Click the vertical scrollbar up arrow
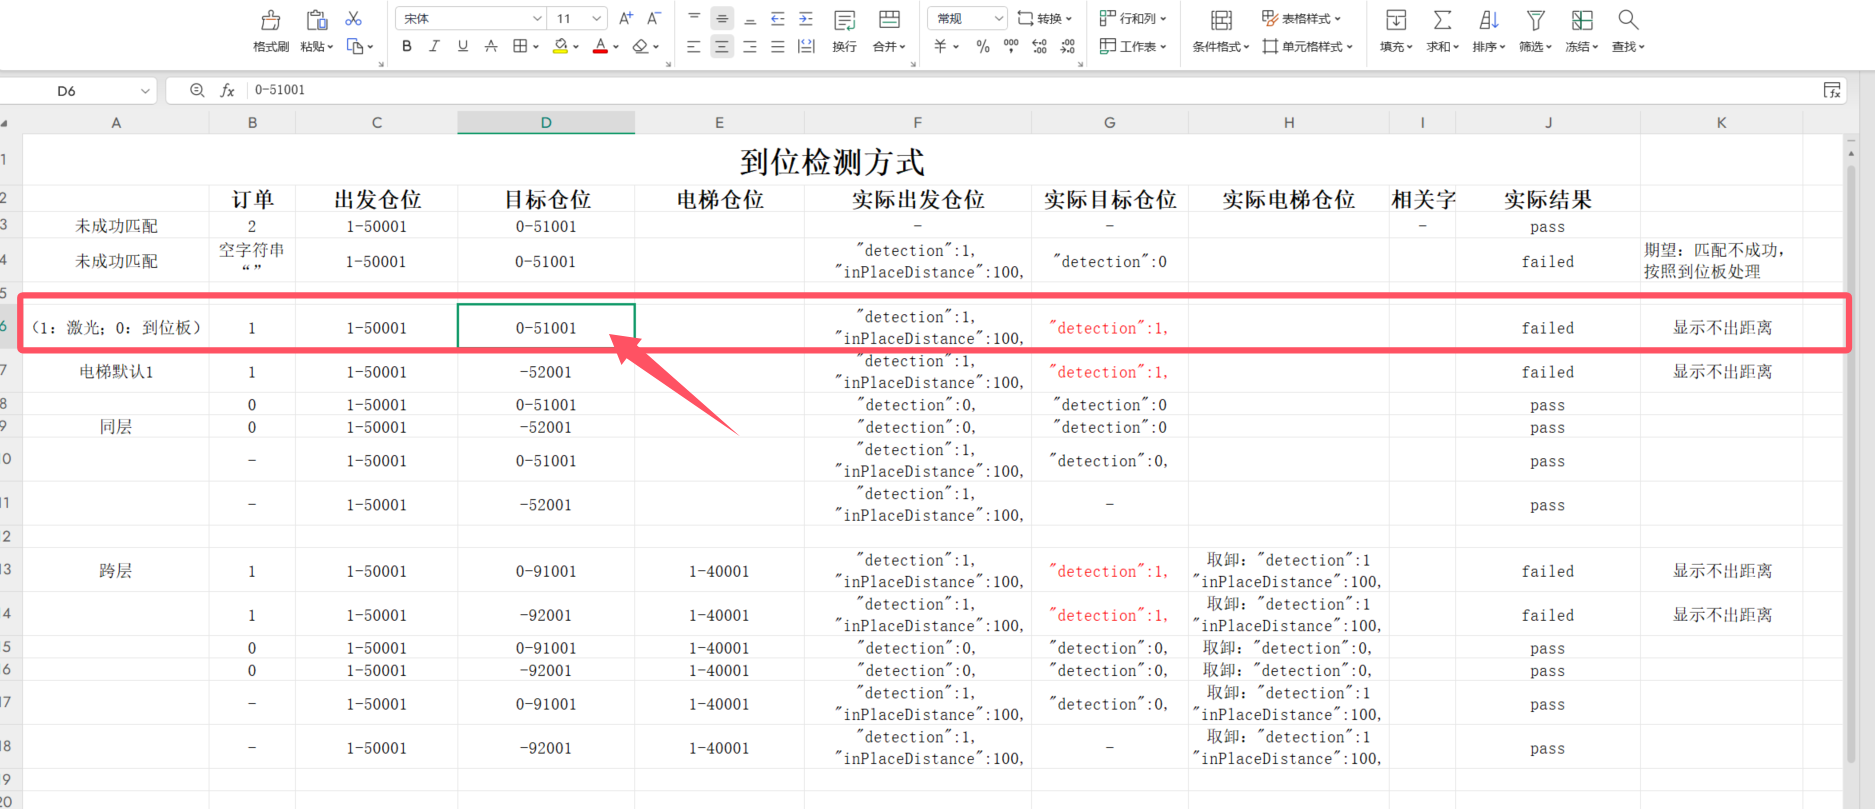 click(x=1851, y=154)
